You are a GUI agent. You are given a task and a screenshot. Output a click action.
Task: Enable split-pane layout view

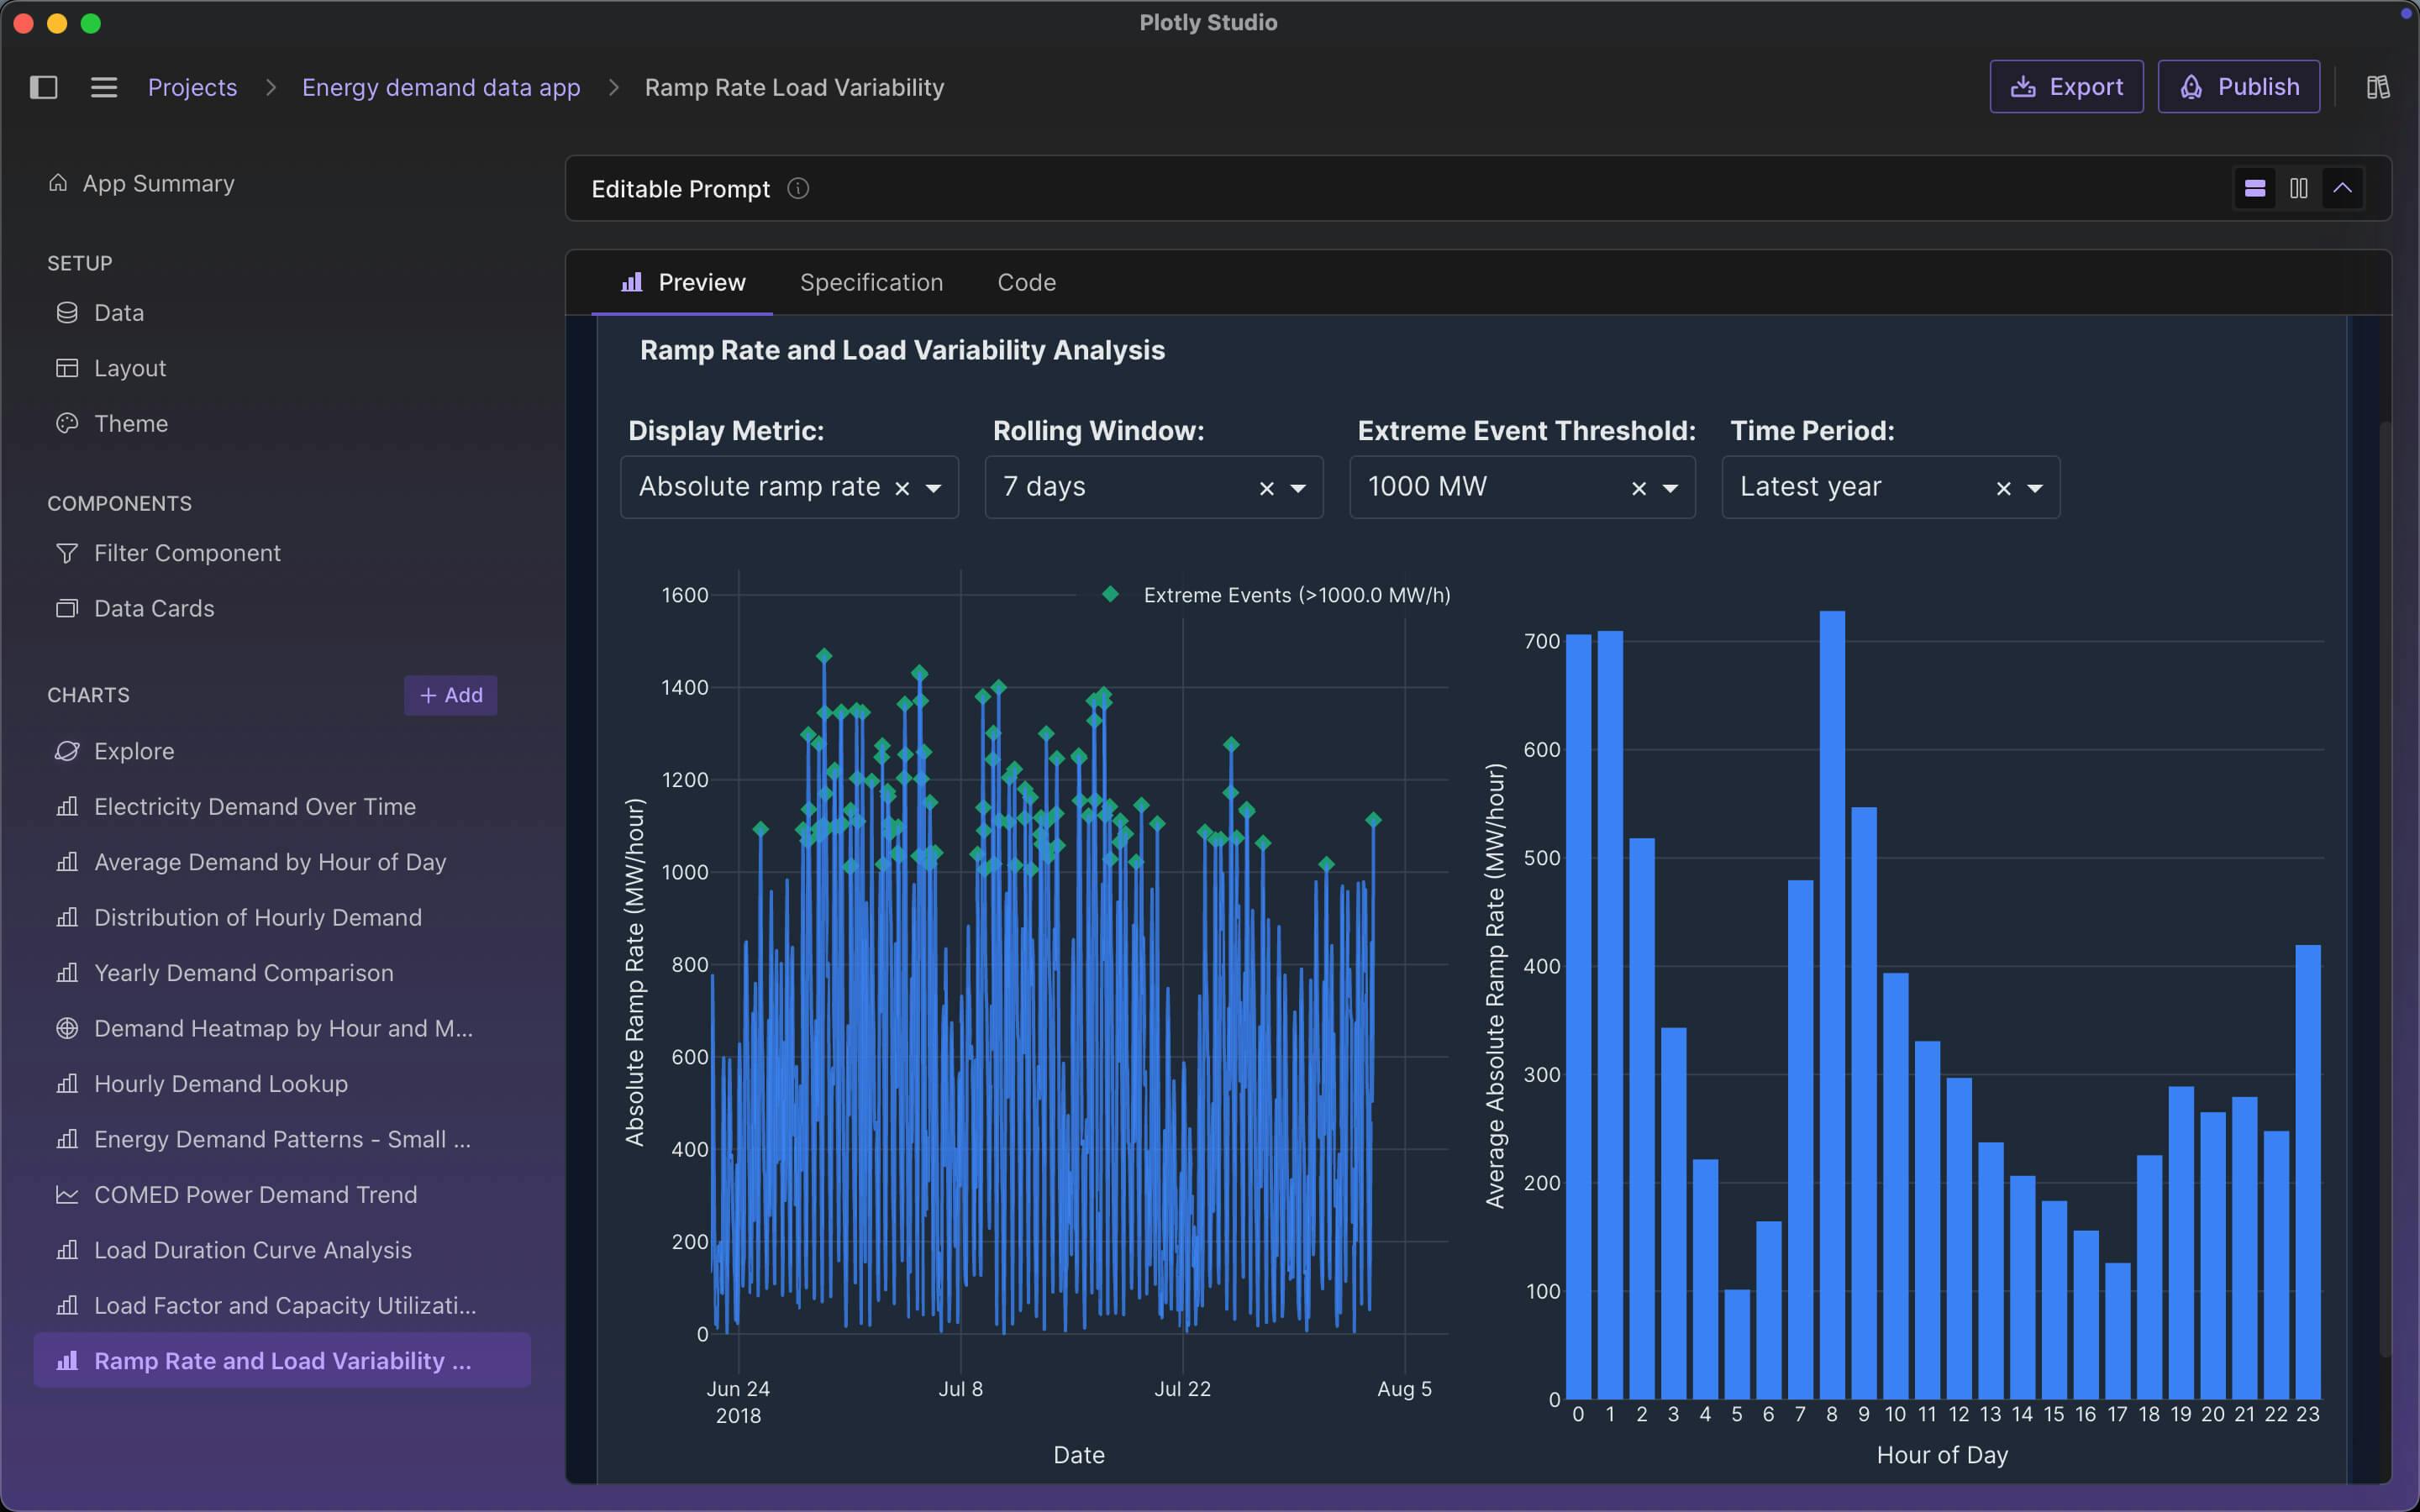[2298, 188]
